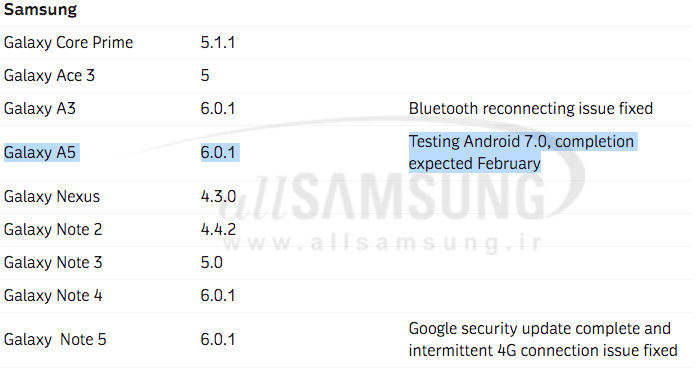Select the Galaxy Note 5 device name

[55, 340]
